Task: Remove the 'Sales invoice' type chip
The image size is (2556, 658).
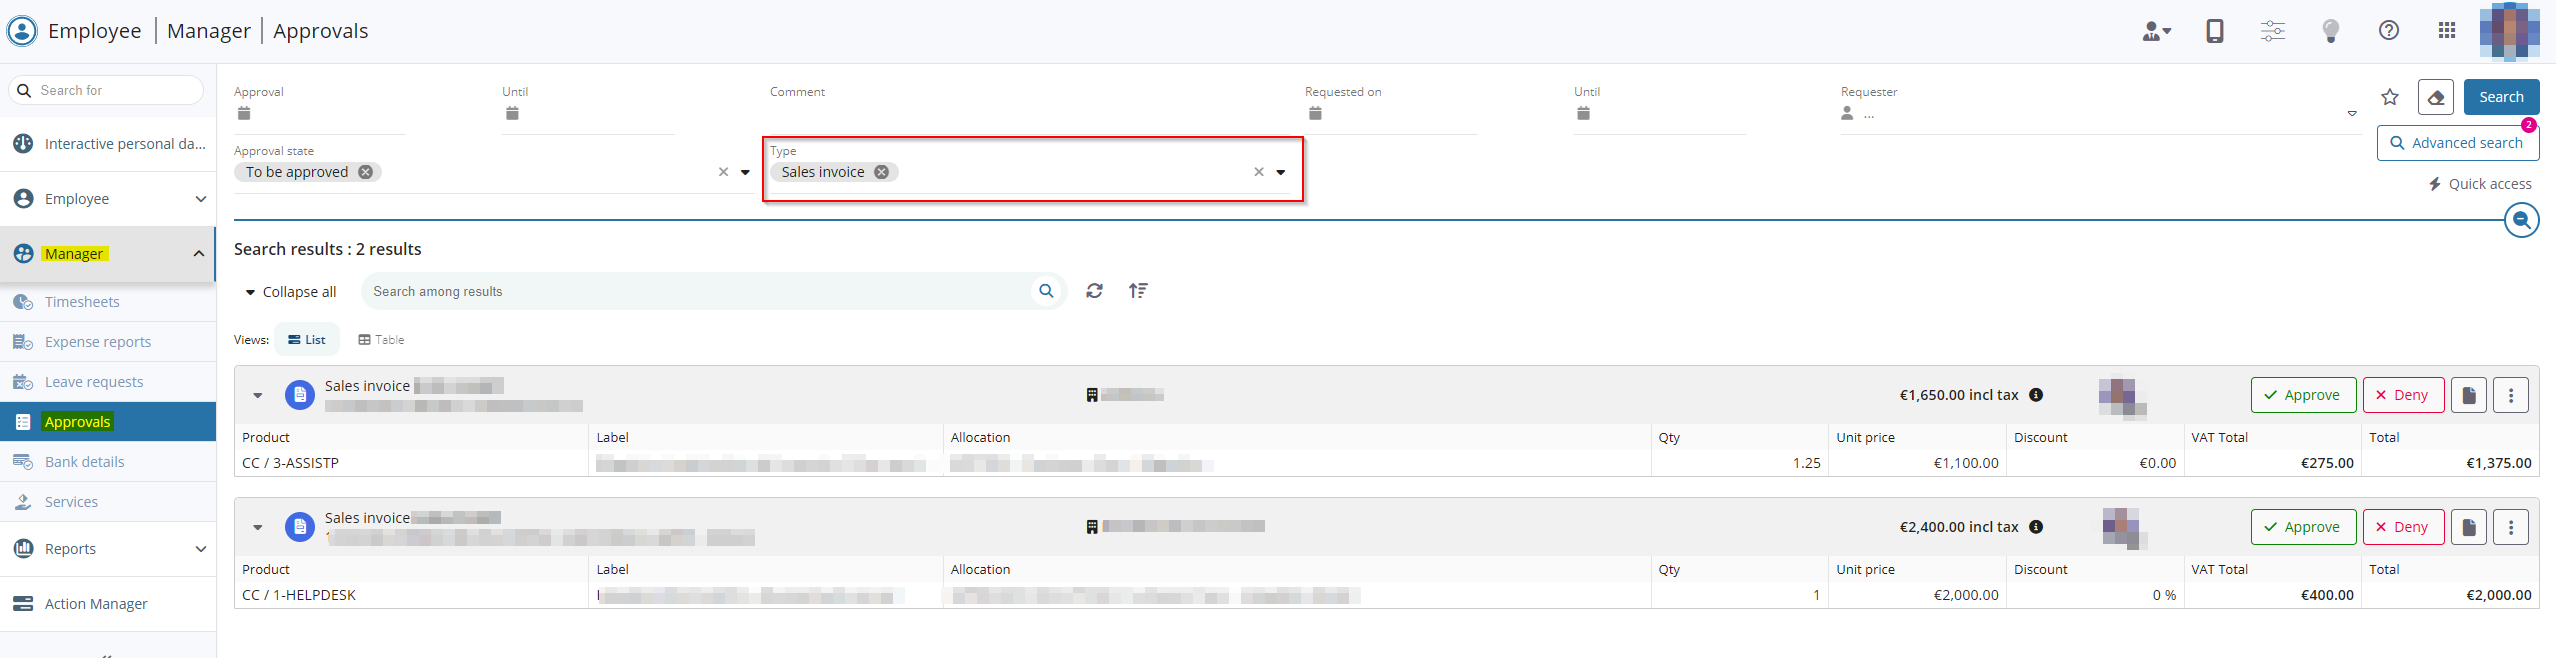Action: click(881, 172)
